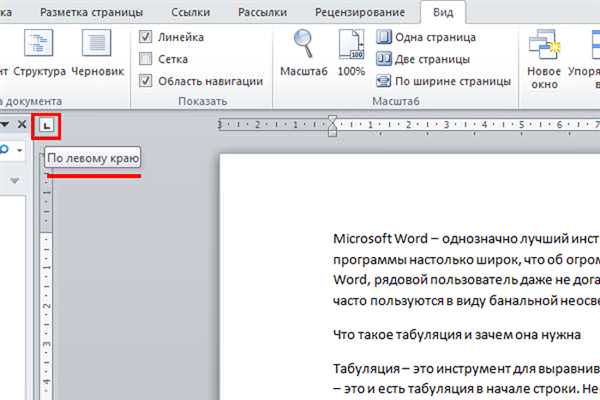600x400 pixels.
Task: Open the Структура outline view
Action: (x=39, y=54)
